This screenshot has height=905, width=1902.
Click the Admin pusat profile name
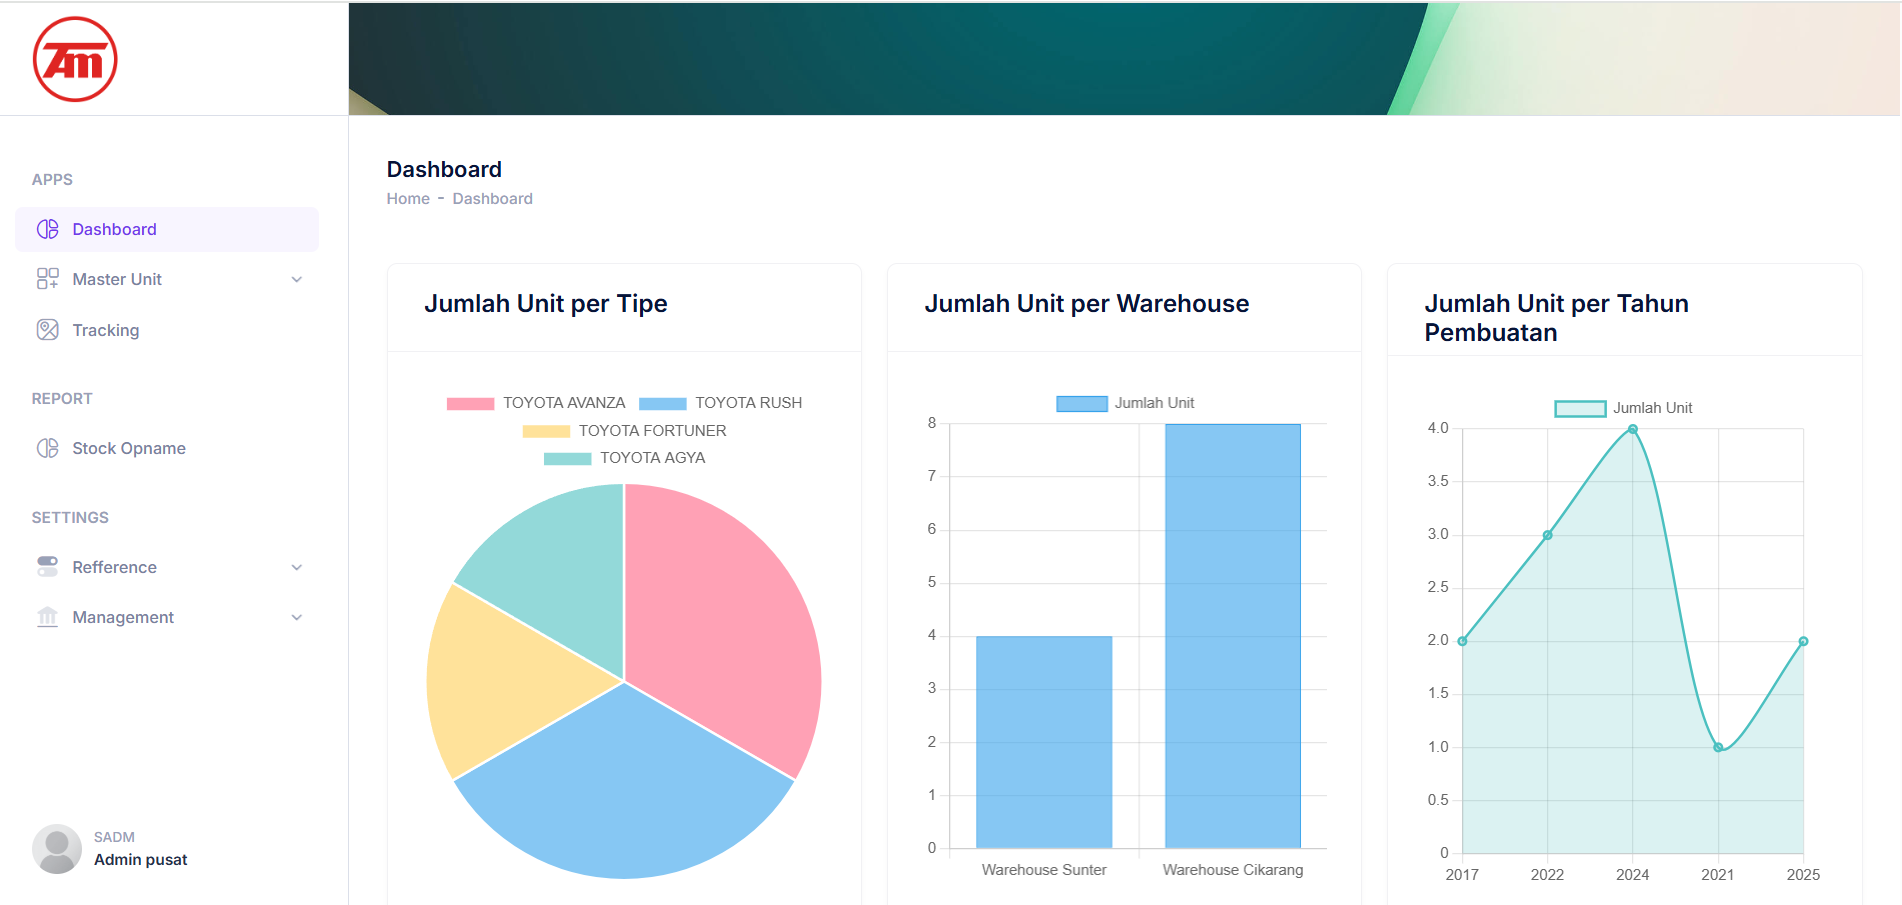tap(141, 860)
